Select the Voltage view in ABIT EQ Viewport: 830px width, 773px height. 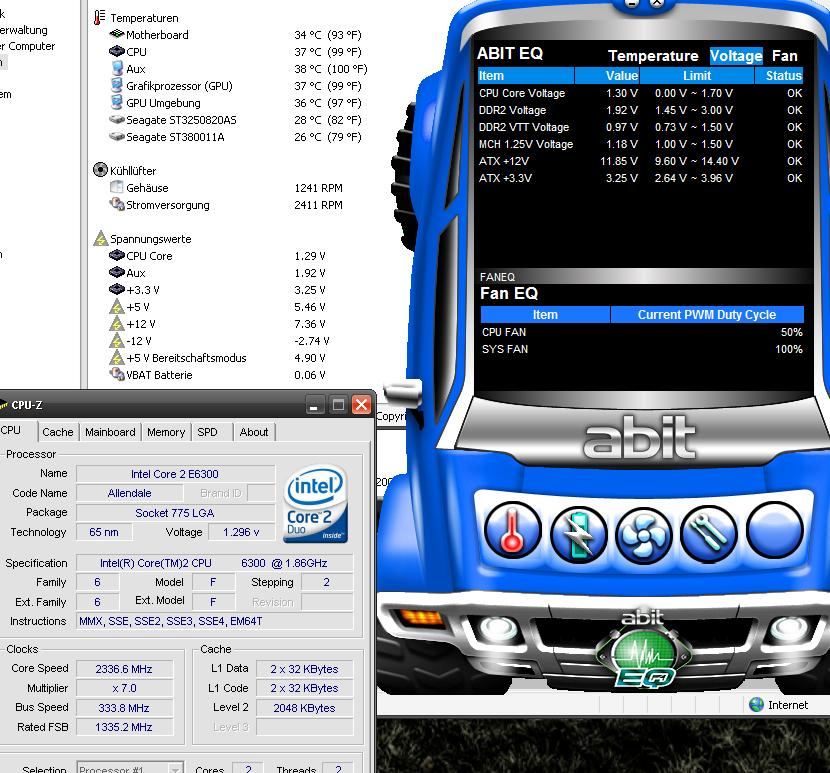(x=736, y=56)
